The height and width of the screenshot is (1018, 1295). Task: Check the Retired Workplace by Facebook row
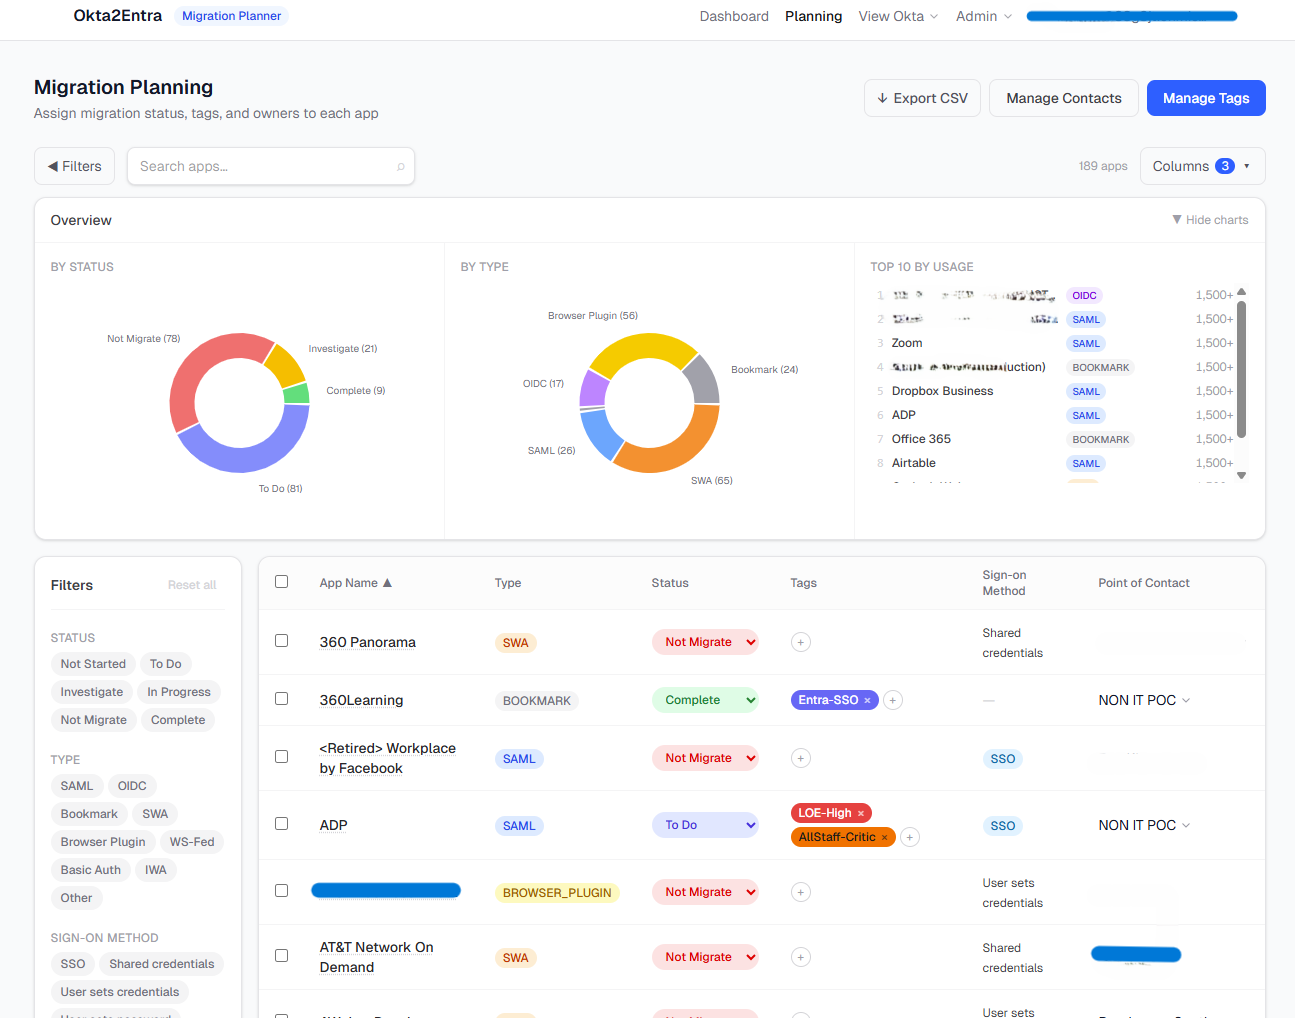pyautogui.click(x=282, y=757)
